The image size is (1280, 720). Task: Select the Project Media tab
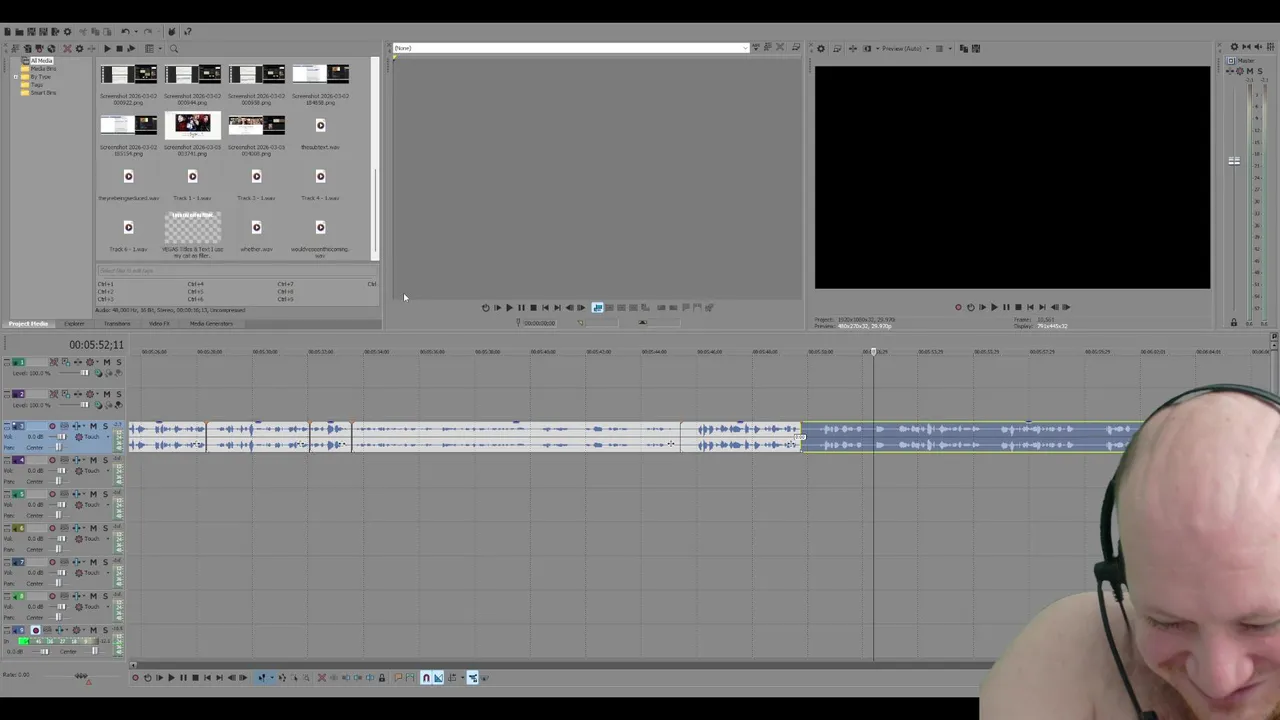click(x=28, y=323)
